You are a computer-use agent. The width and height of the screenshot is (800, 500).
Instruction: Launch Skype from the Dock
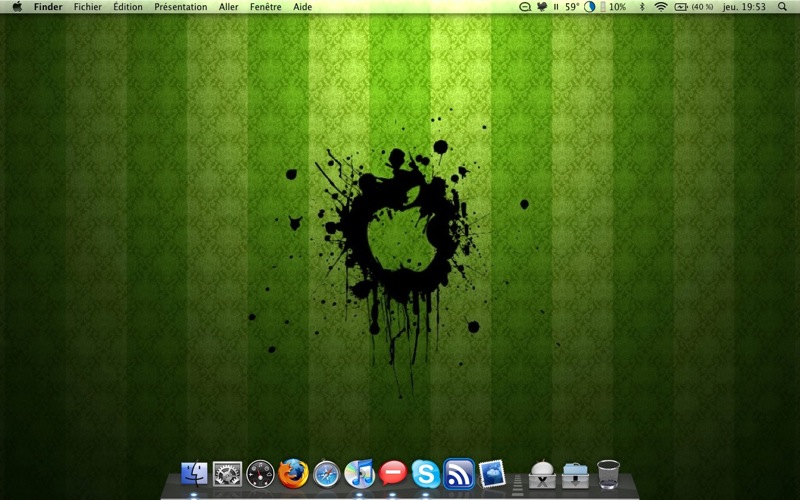(x=426, y=474)
